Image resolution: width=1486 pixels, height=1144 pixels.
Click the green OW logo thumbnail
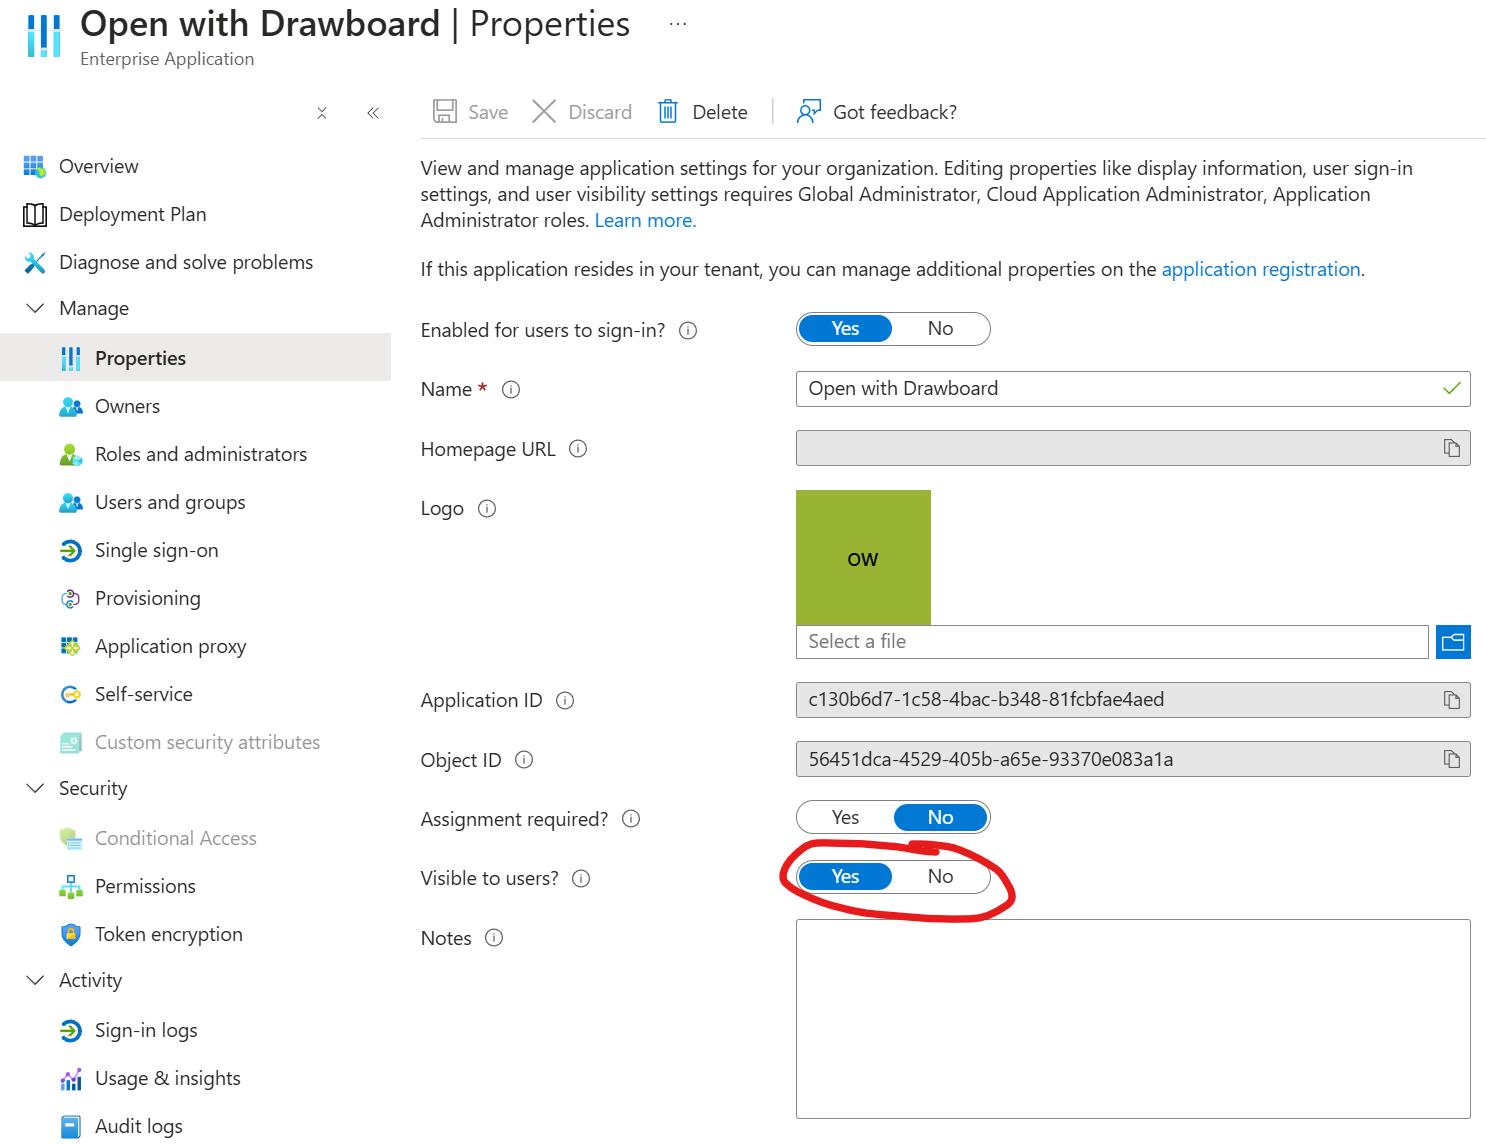tap(863, 557)
